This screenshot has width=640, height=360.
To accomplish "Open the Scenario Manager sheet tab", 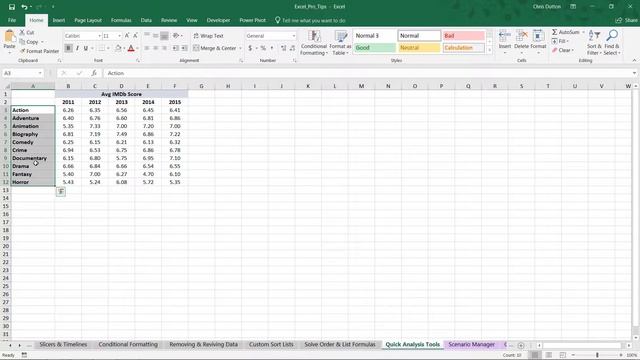I will (x=471, y=344).
